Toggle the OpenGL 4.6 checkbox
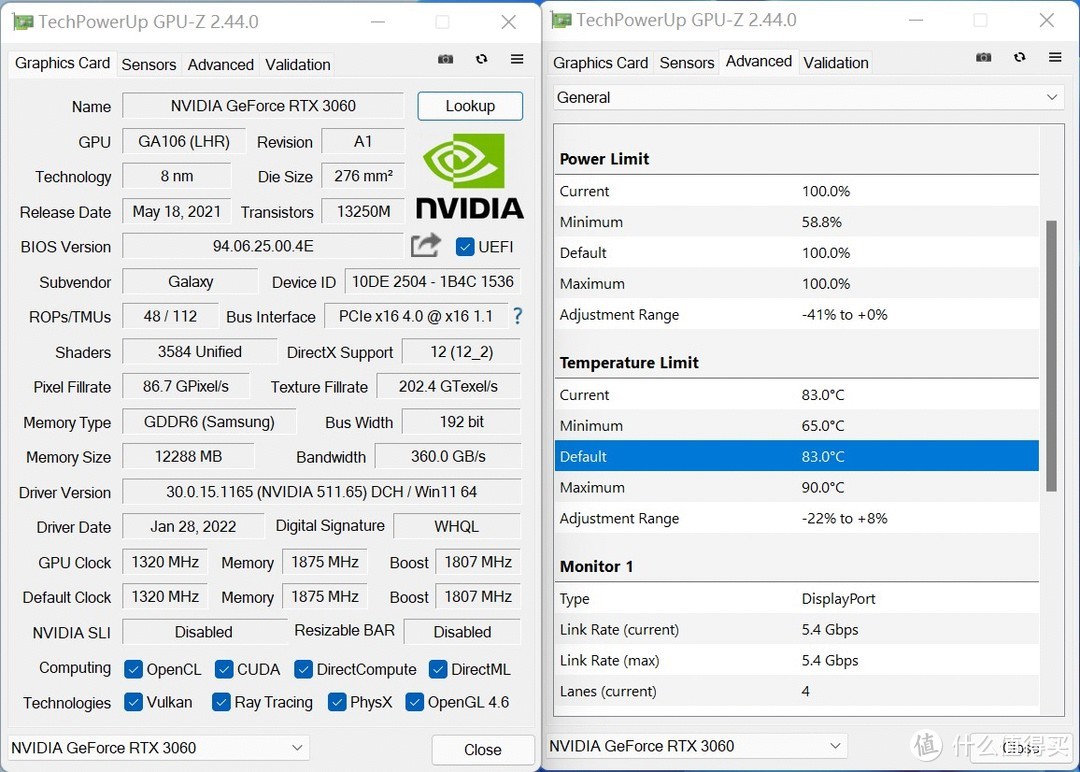Screen dimensions: 1080x772 pyautogui.click(x=415, y=702)
